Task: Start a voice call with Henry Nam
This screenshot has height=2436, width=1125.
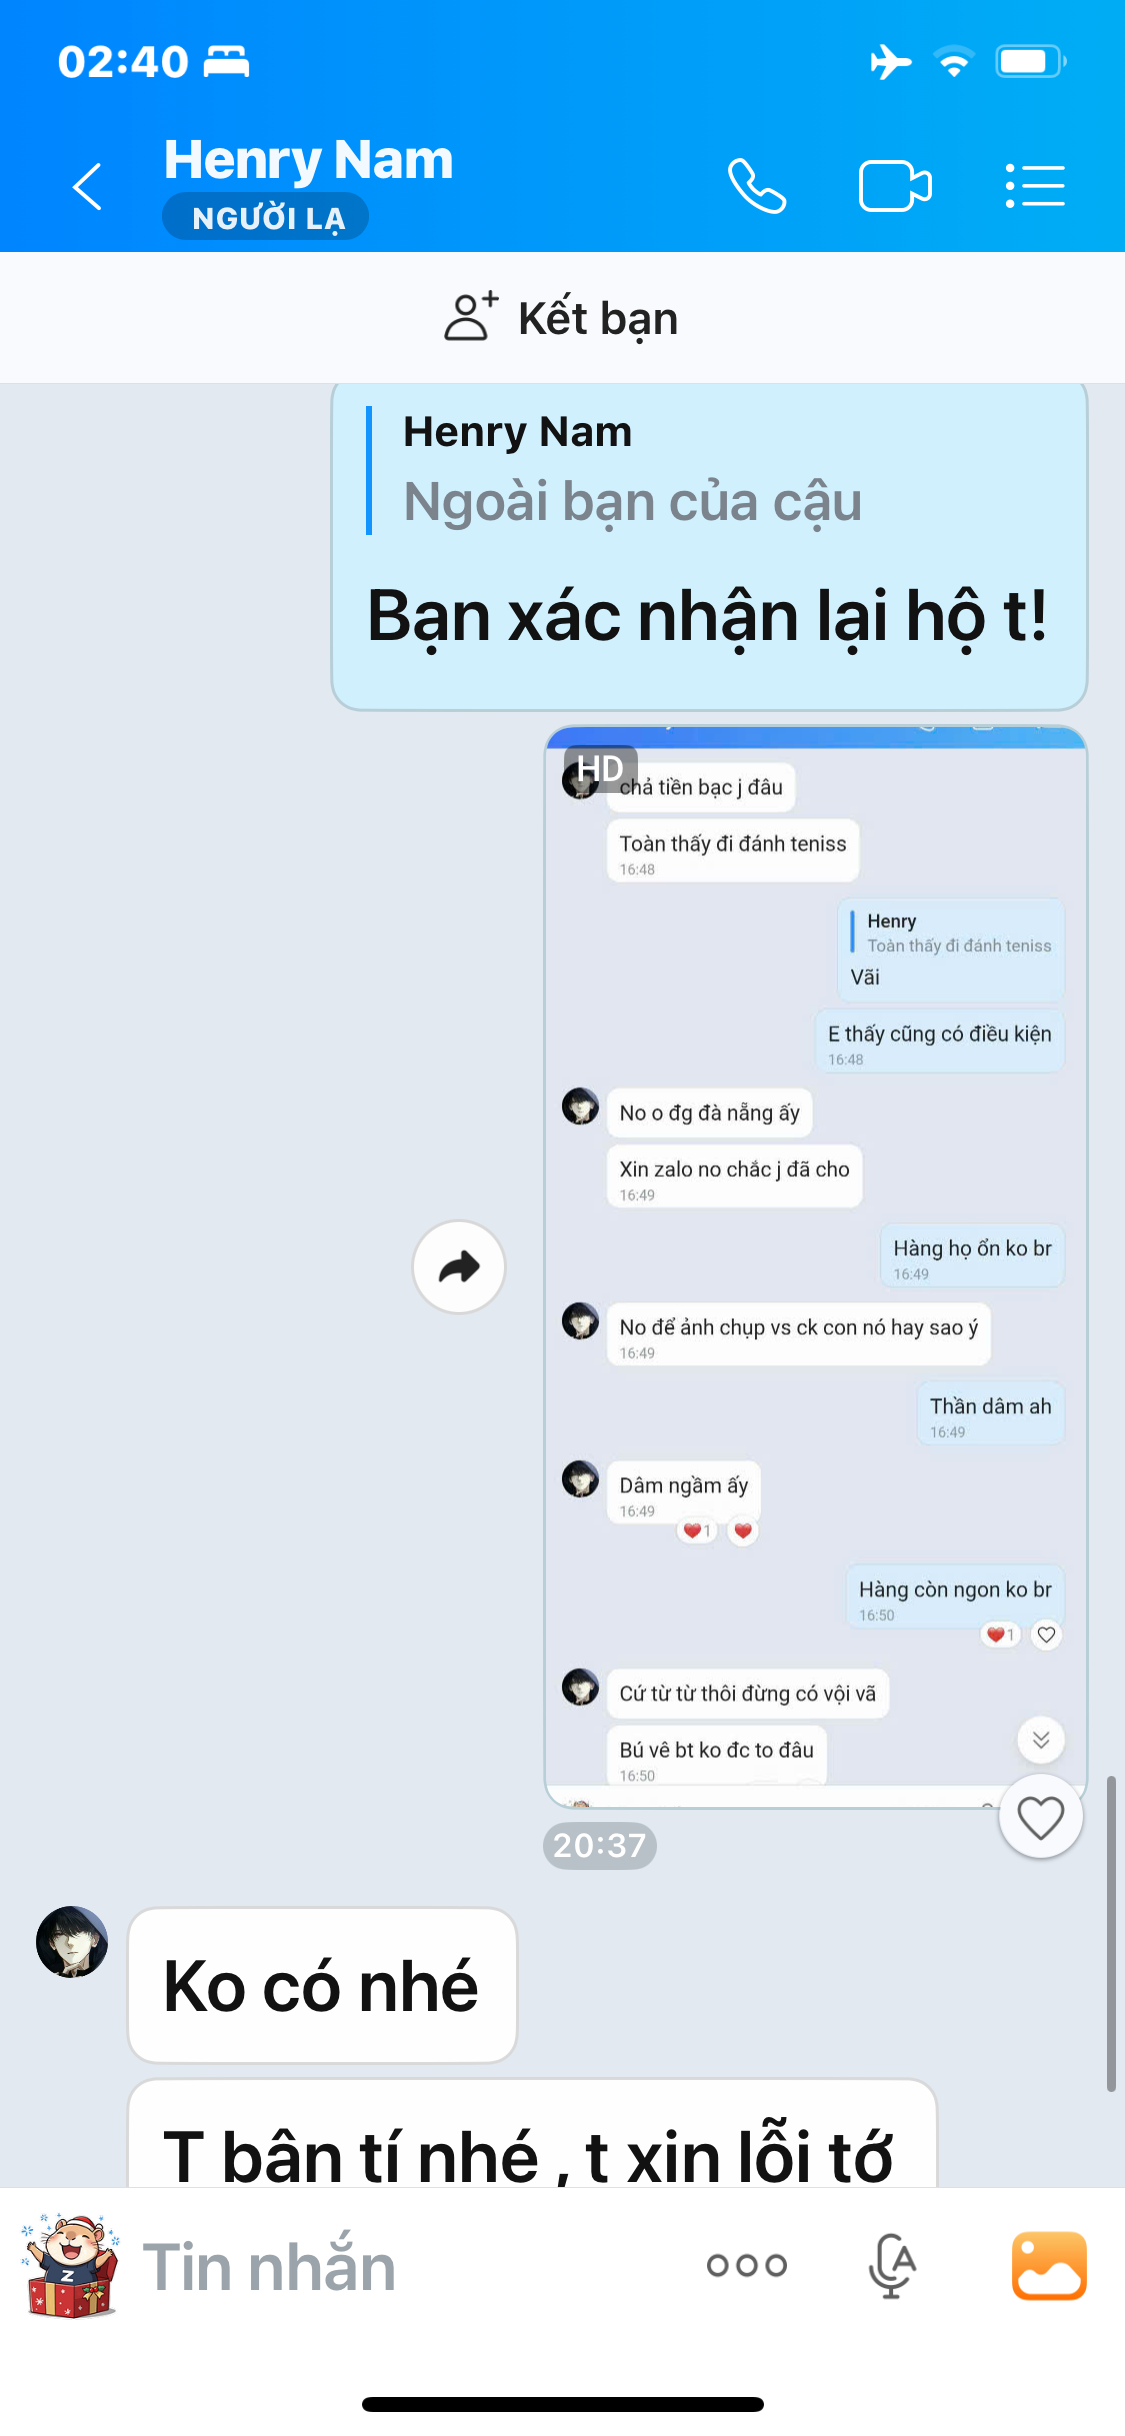Action: (757, 186)
